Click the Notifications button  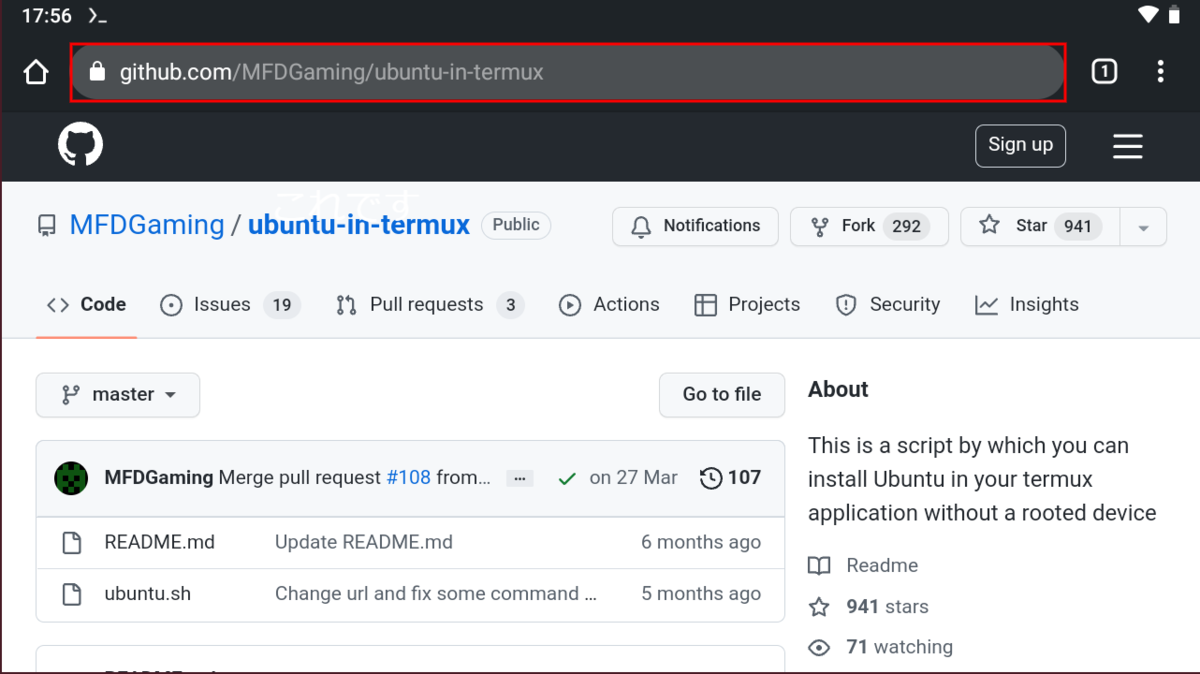pyautogui.click(x=696, y=226)
